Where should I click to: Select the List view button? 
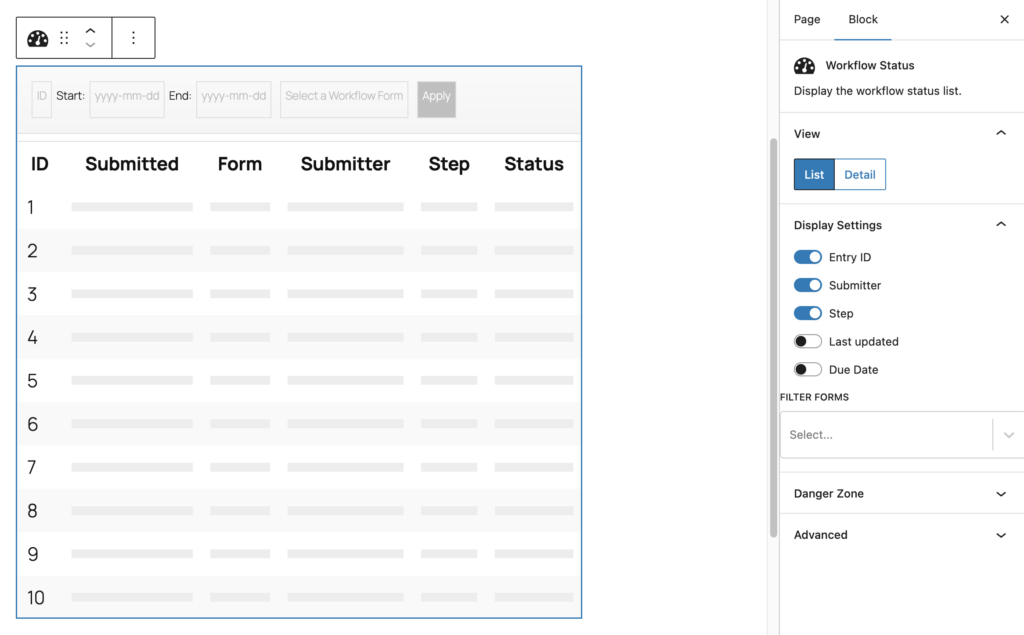(x=814, y=174)
